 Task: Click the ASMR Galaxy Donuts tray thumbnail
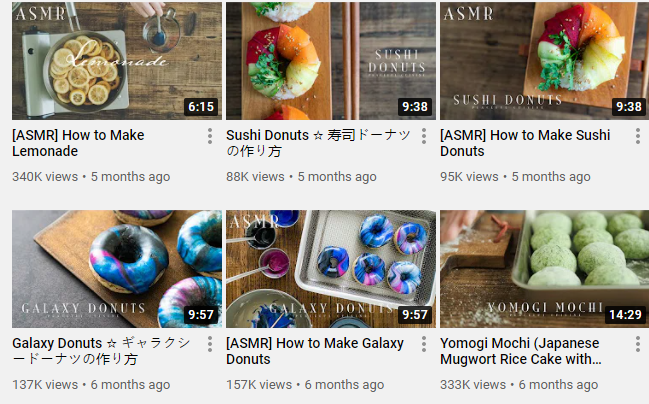[331, 269]
